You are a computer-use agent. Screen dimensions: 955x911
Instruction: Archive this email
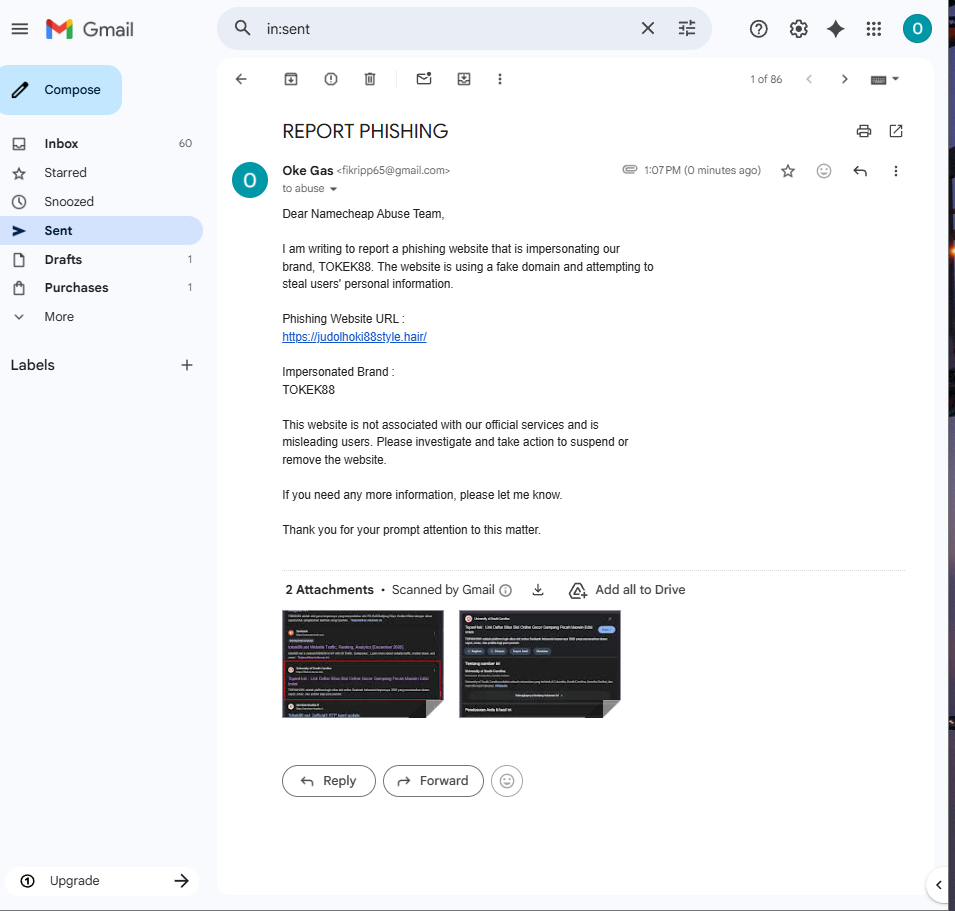(x=291, y=79)
